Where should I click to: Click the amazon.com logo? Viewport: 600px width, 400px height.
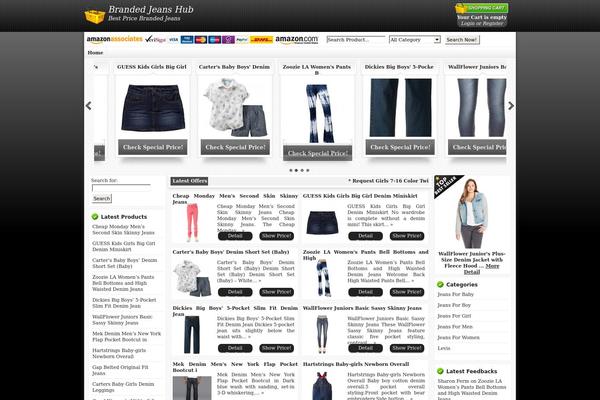pos(297,40)
